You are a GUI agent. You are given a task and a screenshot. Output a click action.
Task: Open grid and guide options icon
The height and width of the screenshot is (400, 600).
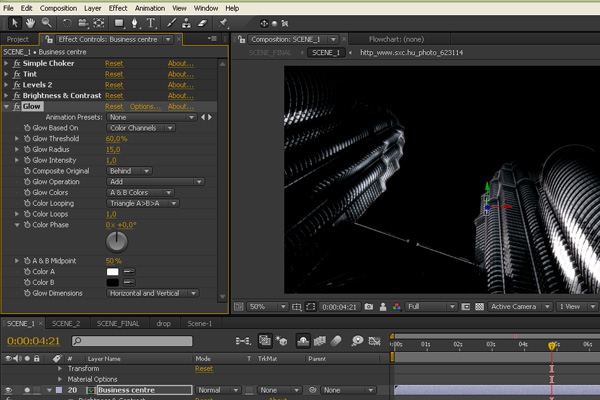(x=297, y=307)
